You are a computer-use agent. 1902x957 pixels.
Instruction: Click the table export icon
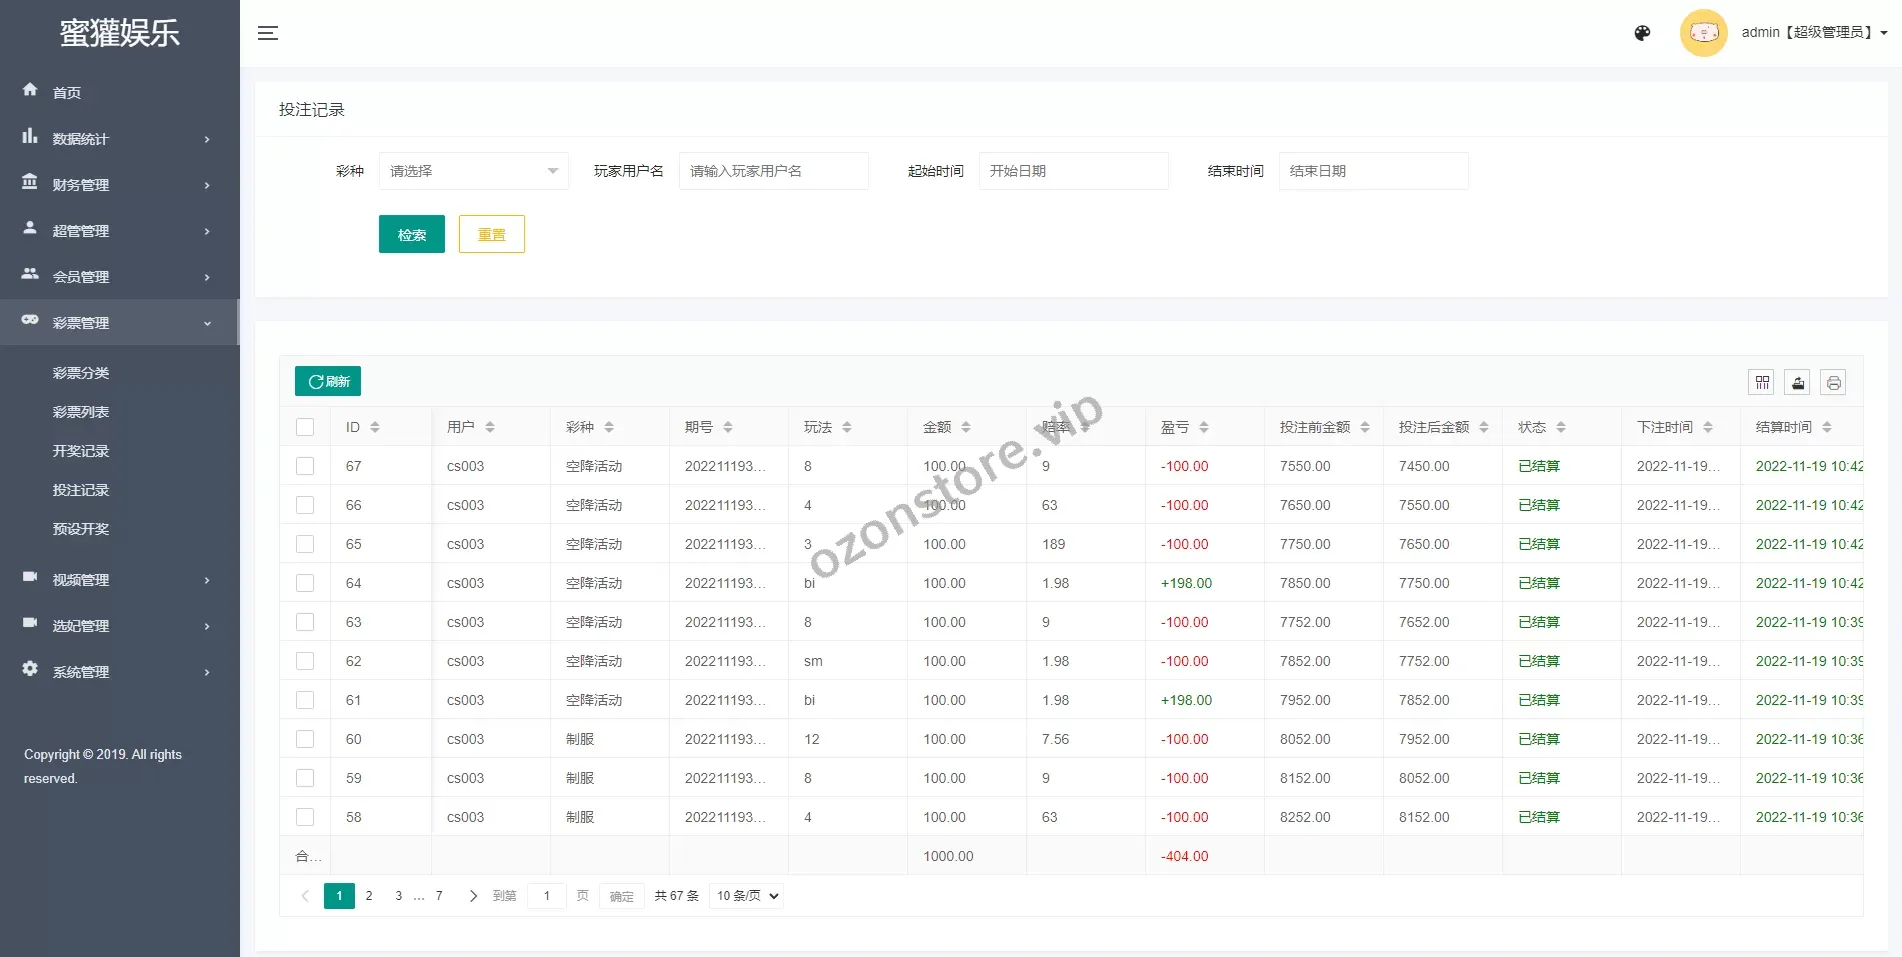point(1798,382)
